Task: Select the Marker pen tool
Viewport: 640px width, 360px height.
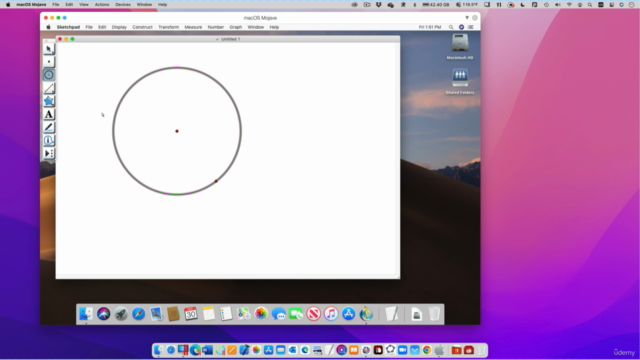Action: [x=49, y=127]
